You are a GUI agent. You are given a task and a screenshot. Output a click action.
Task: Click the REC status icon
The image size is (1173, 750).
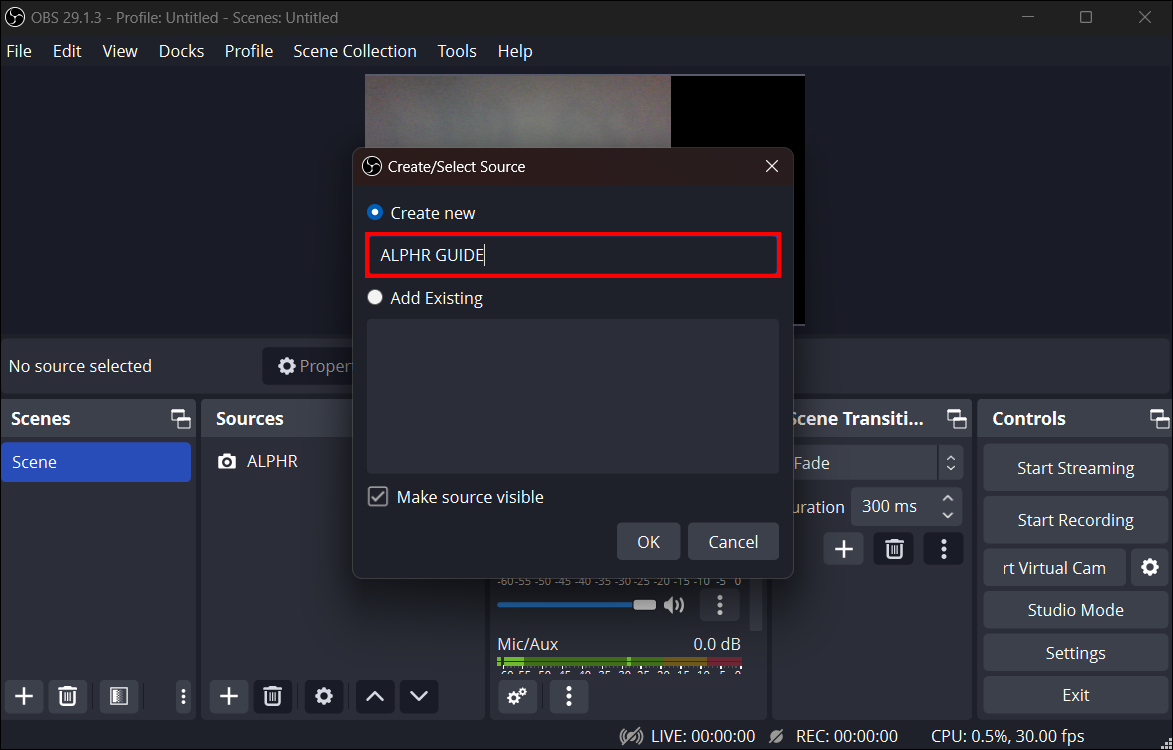point(777,737)
